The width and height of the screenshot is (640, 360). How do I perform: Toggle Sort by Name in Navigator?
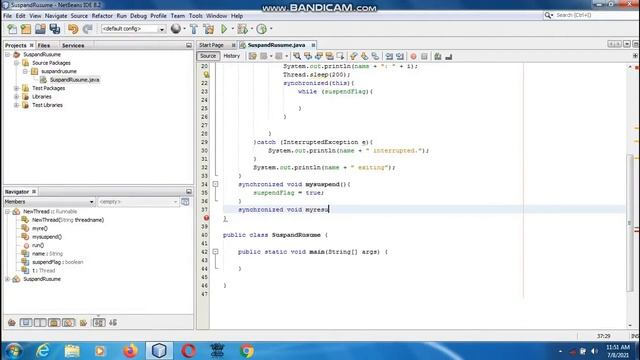tap(99, 323)
